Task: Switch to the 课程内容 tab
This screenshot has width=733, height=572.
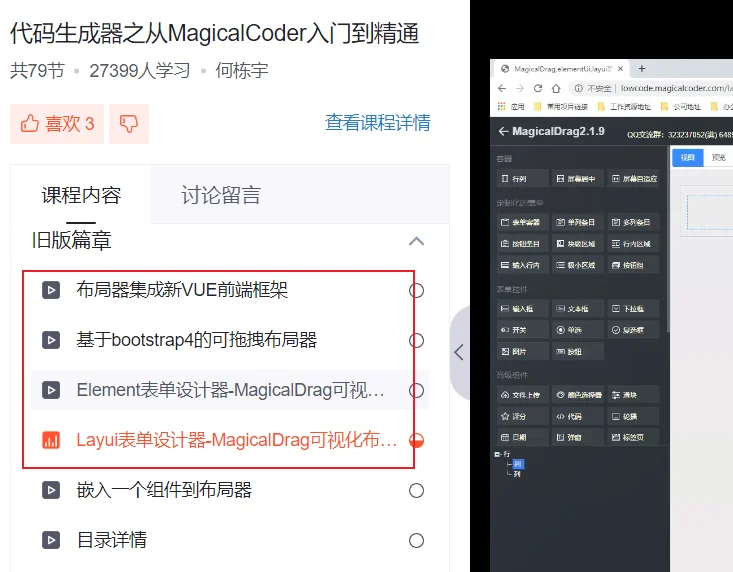Action: [81, 195]
